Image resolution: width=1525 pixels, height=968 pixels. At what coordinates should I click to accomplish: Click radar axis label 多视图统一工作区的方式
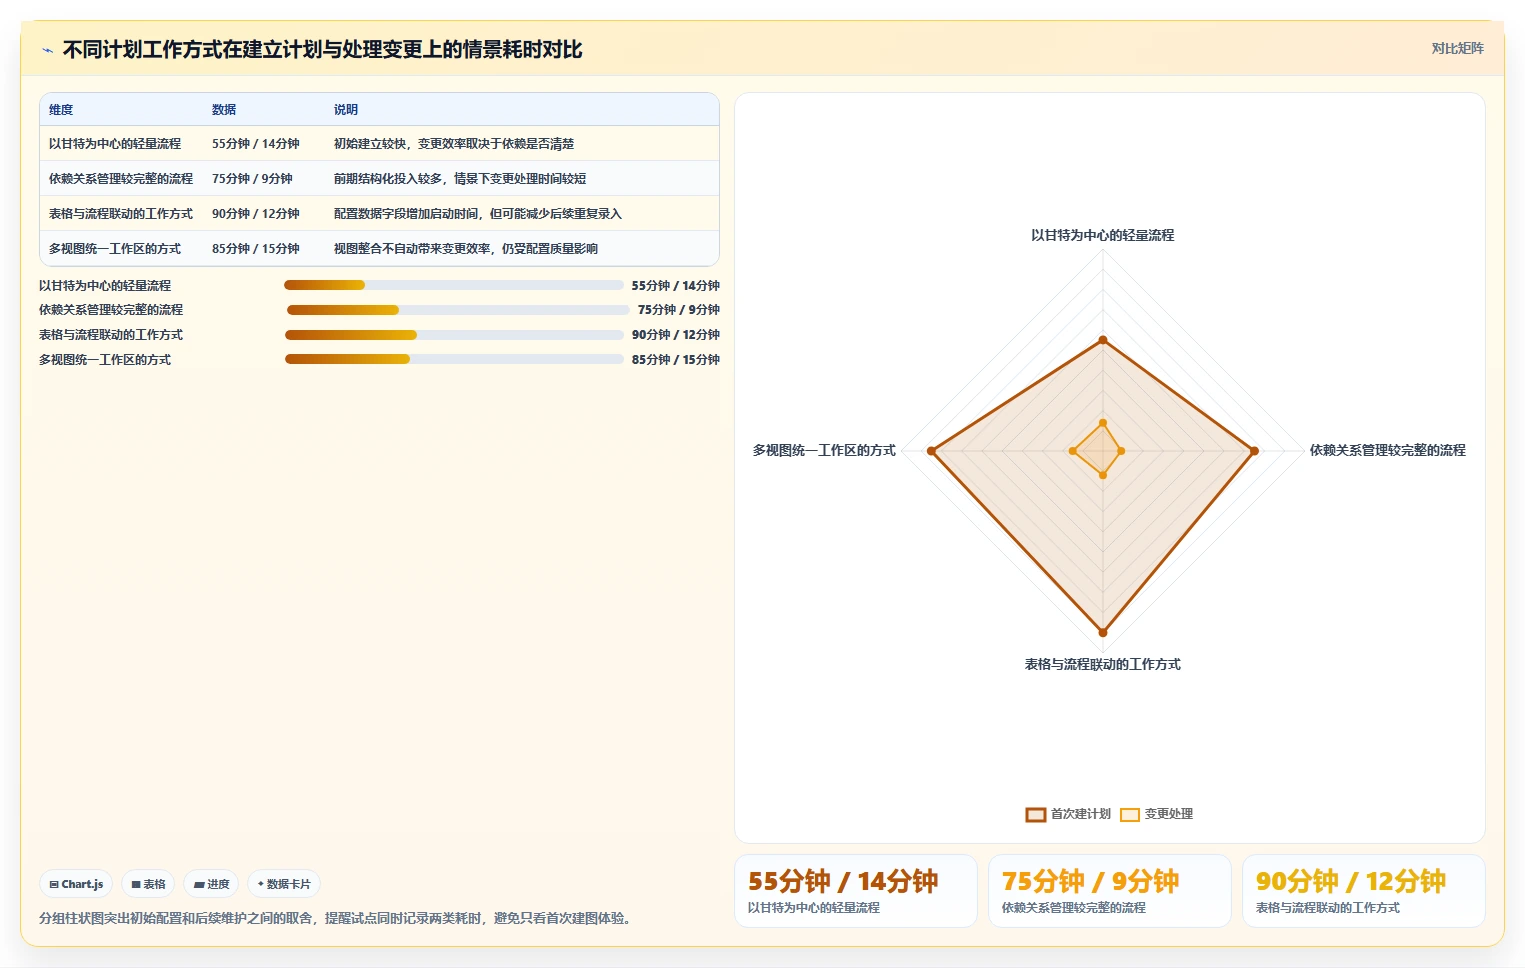coord(824,451)
